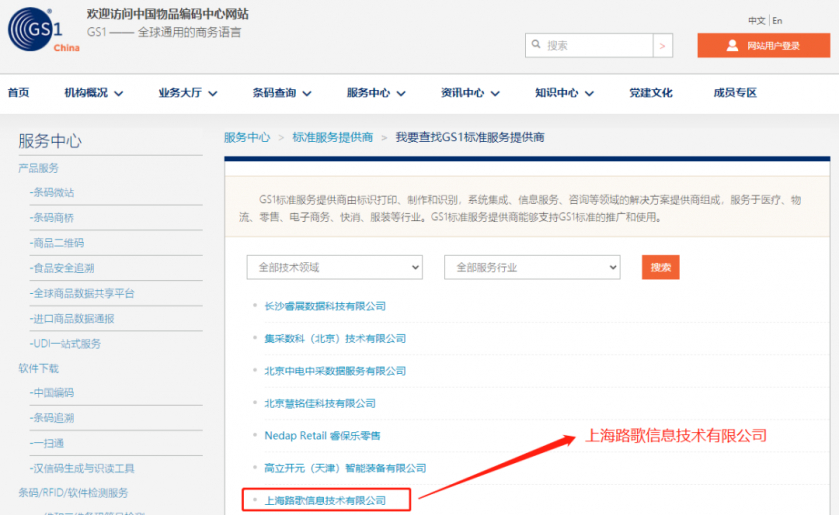Open 上海路歌信息技术有限公司 link
The width and height of the screenshot is (839, 515).
point(324,499)
